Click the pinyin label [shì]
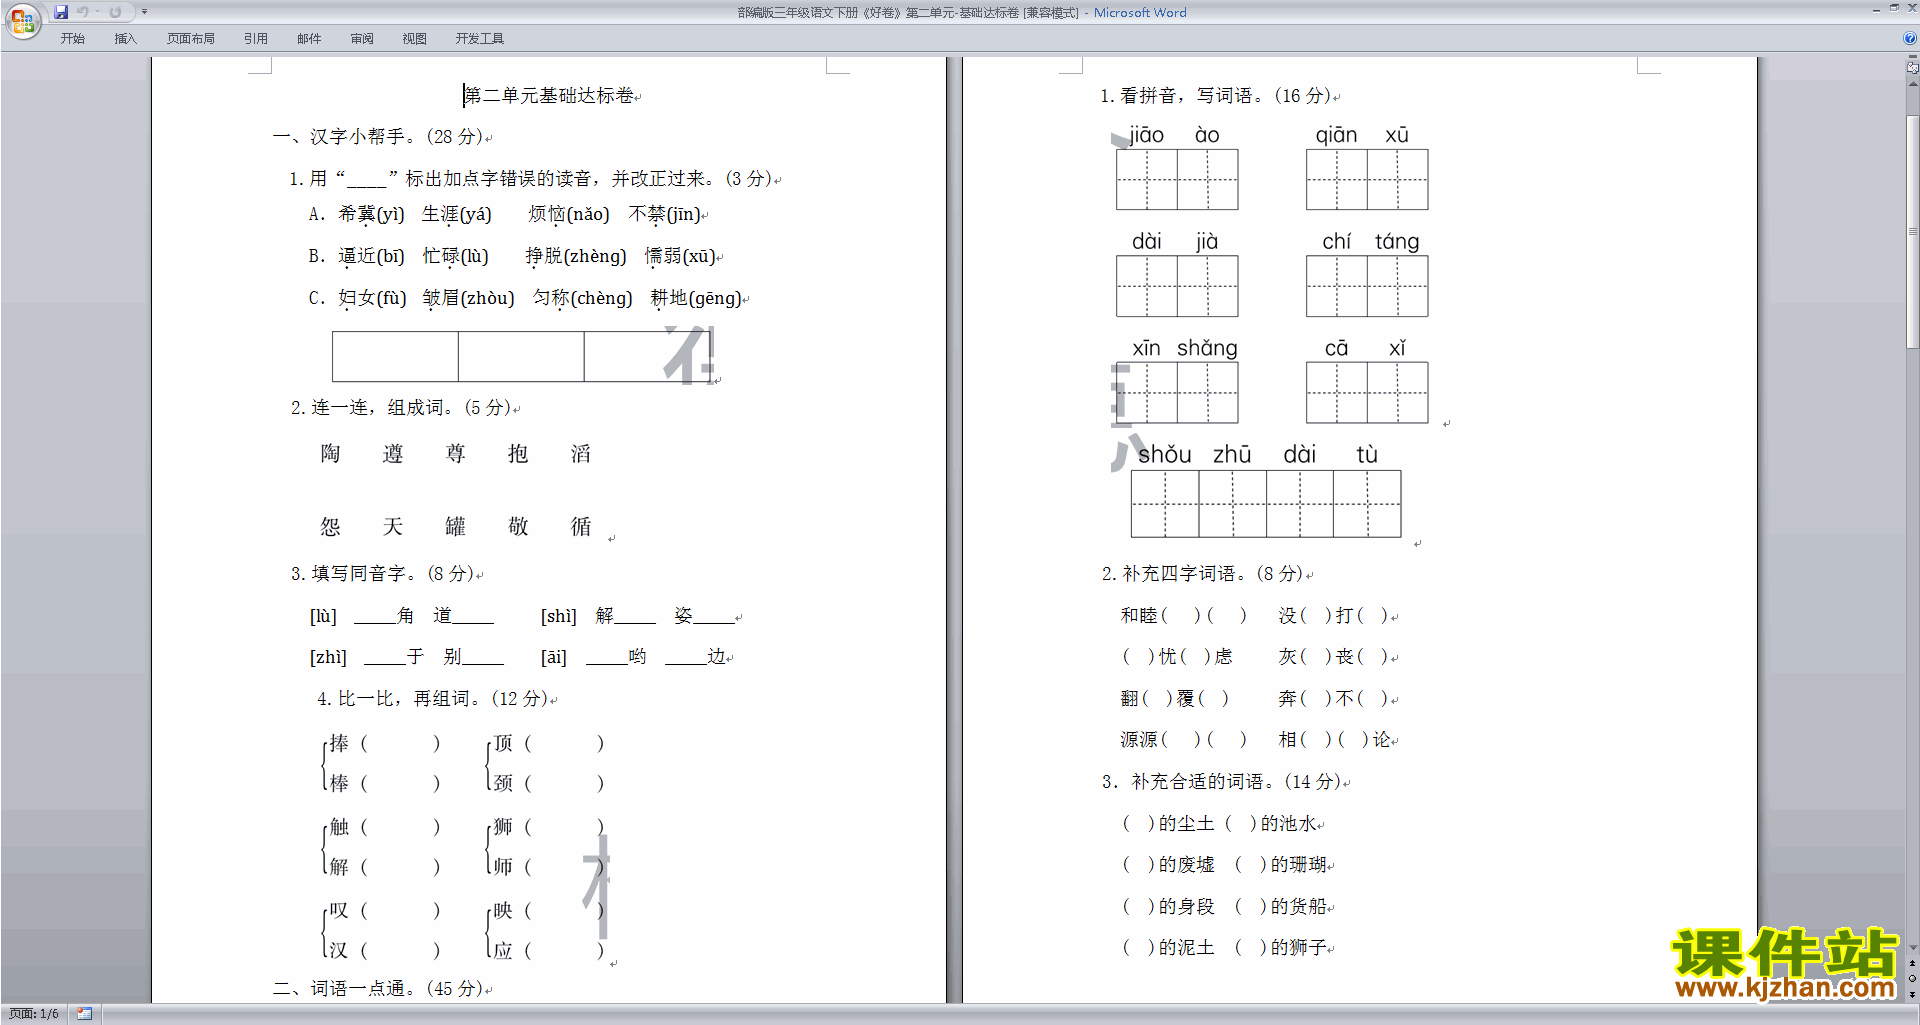 click(558, 616)
